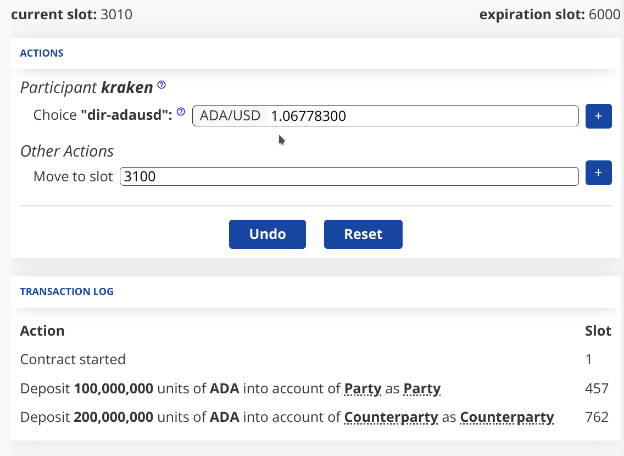
Task: Open help icon next to Choice "dir-adausd"
Action: pos(181,113)
